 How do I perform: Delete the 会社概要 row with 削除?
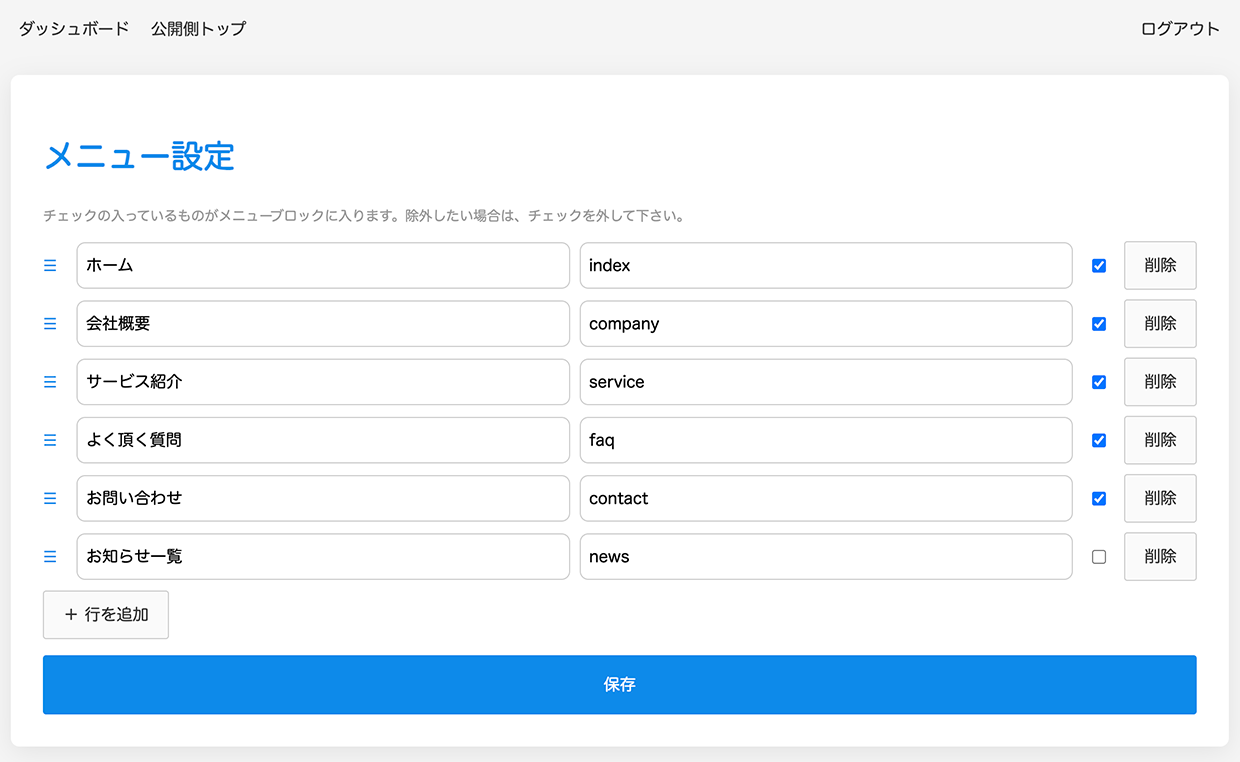click(x=1160, y=324)
